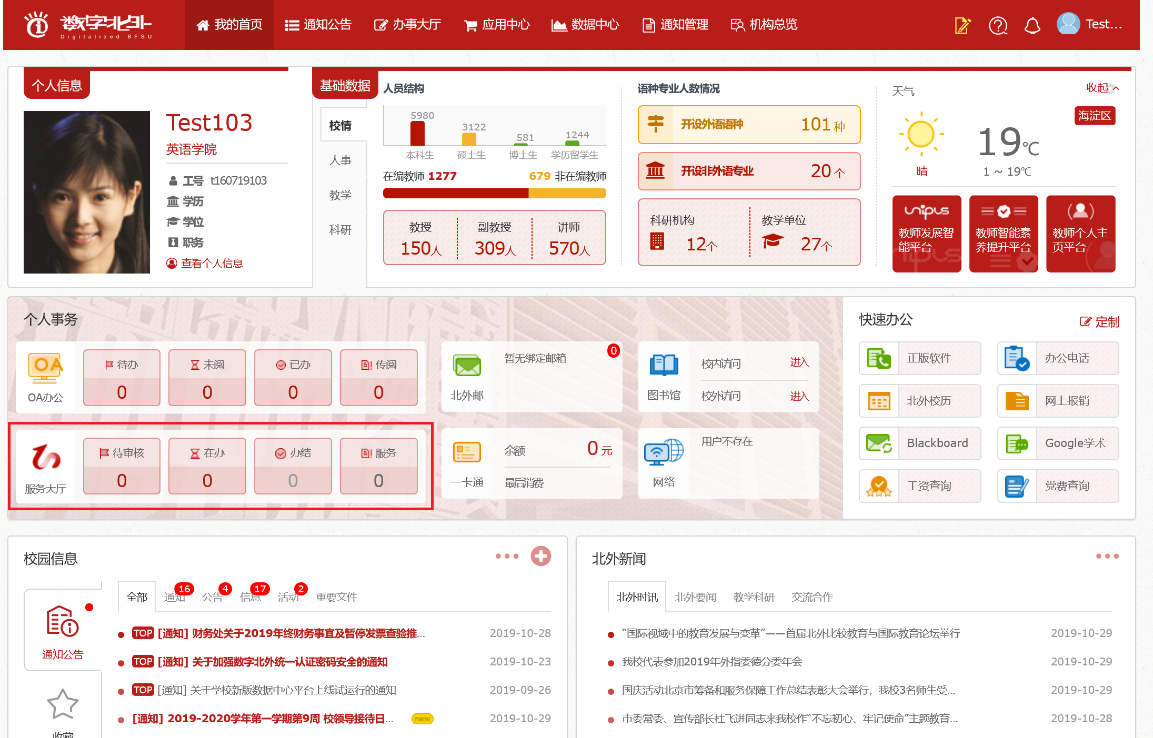The height and width of the screenshot is (738, 1153).
Task: Switch to 重要文件 tab
Action: [337, 597]
